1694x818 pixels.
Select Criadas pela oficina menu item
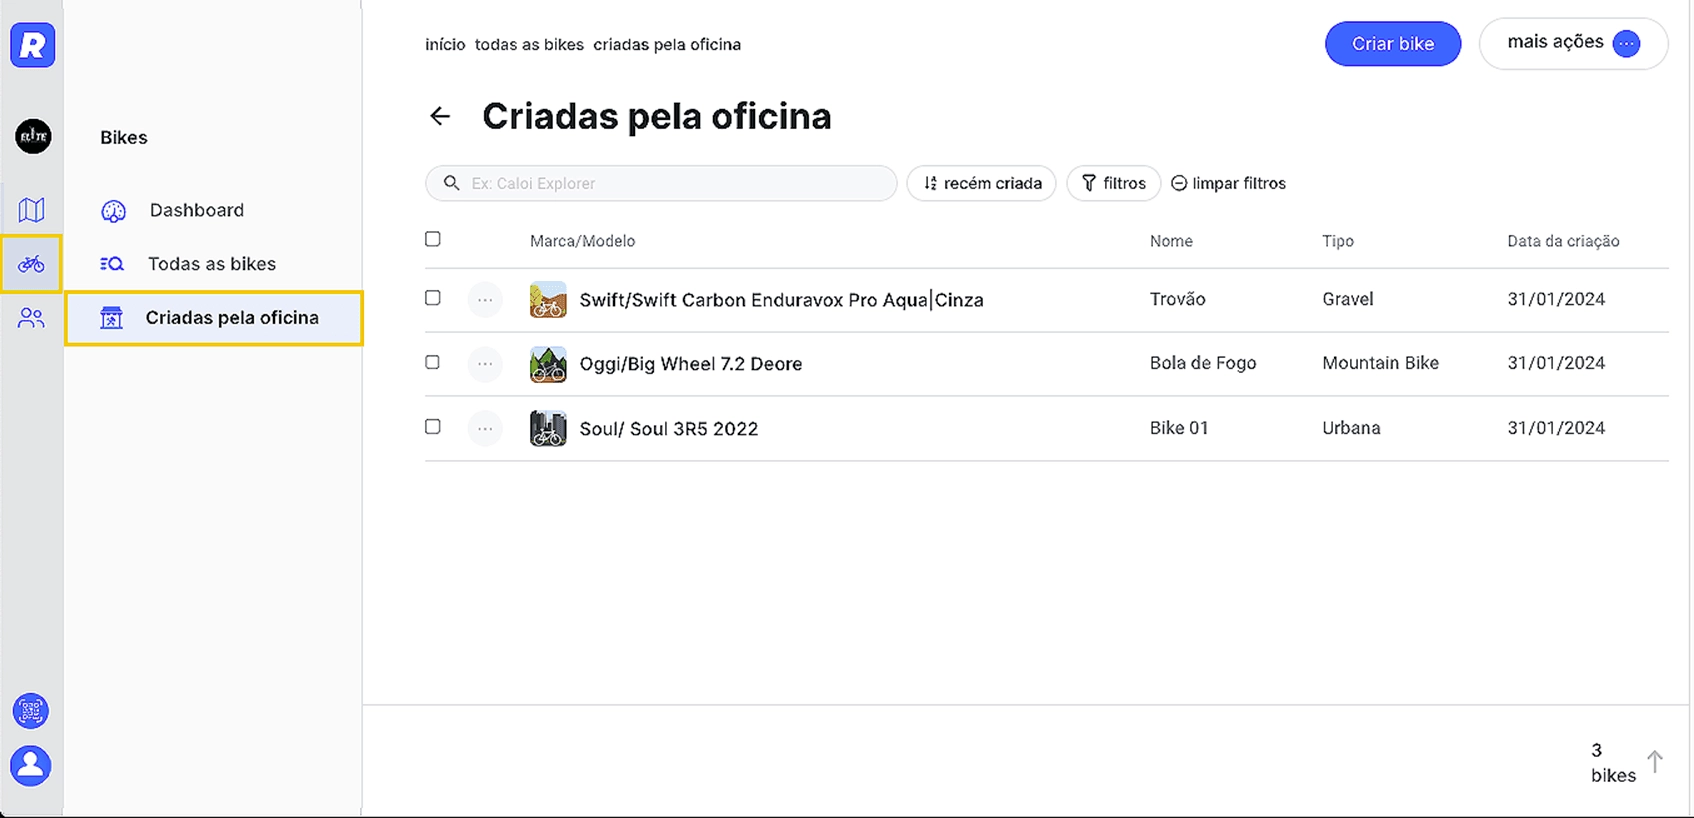[x=214, y=318]
